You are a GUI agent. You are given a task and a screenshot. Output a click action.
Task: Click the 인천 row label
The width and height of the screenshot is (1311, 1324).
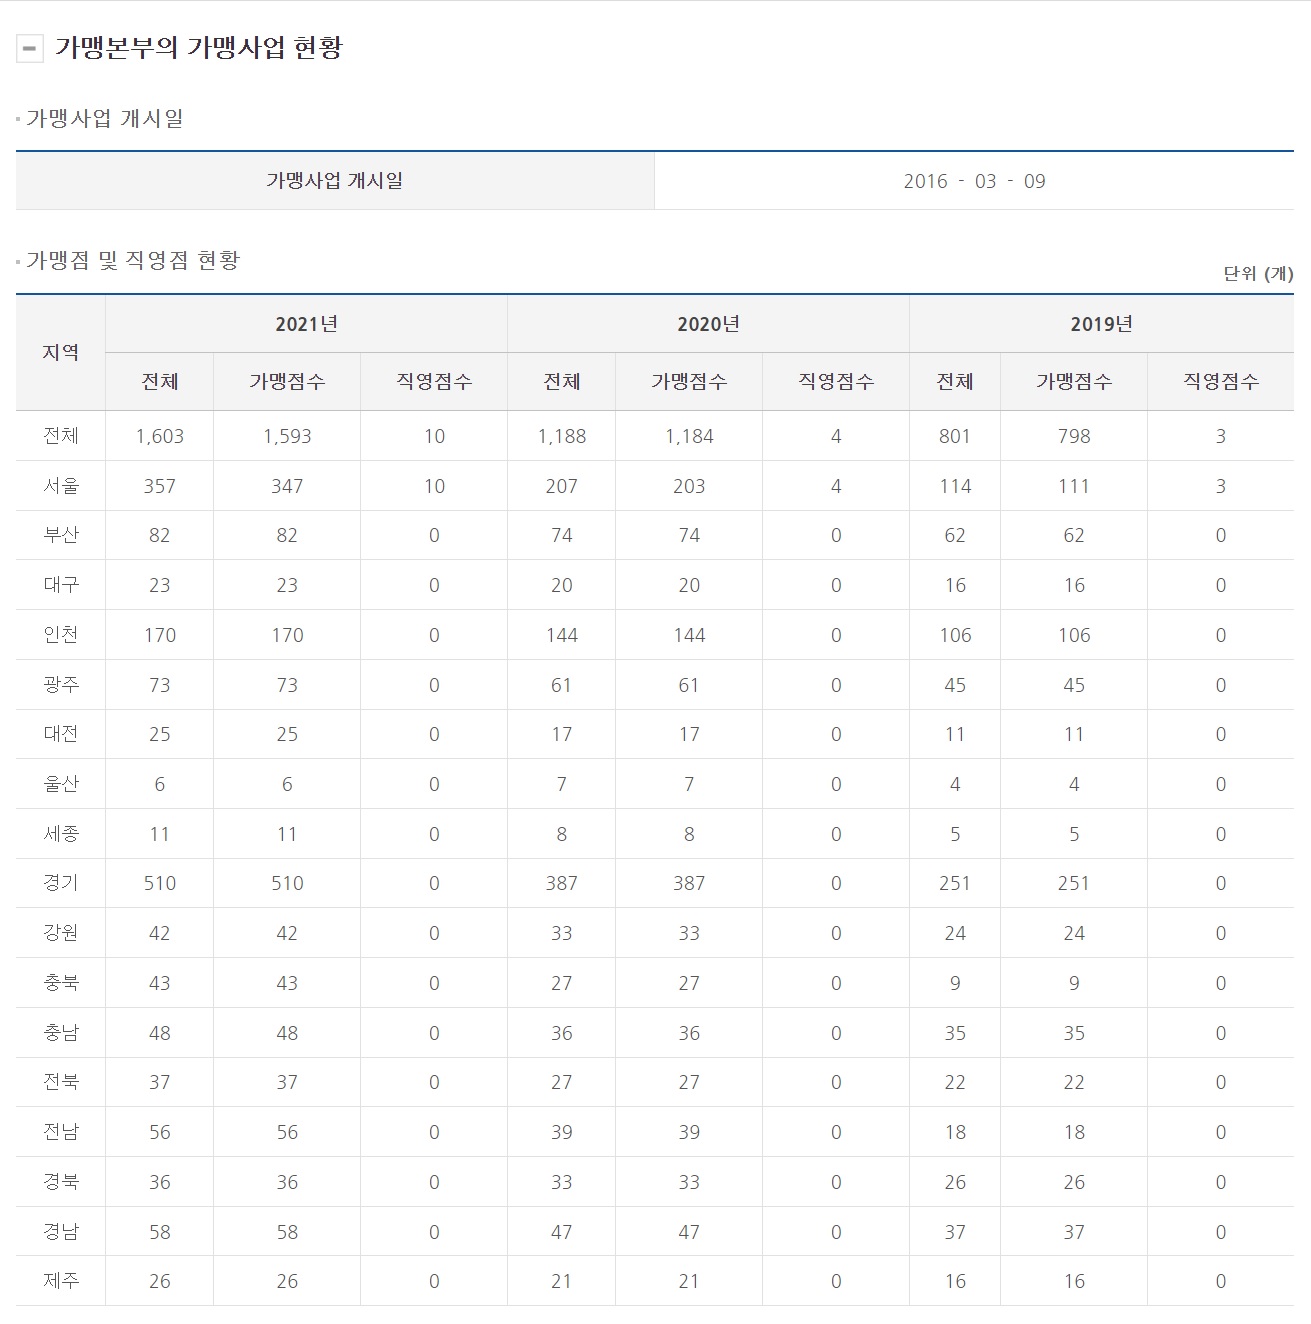(61, 635)
